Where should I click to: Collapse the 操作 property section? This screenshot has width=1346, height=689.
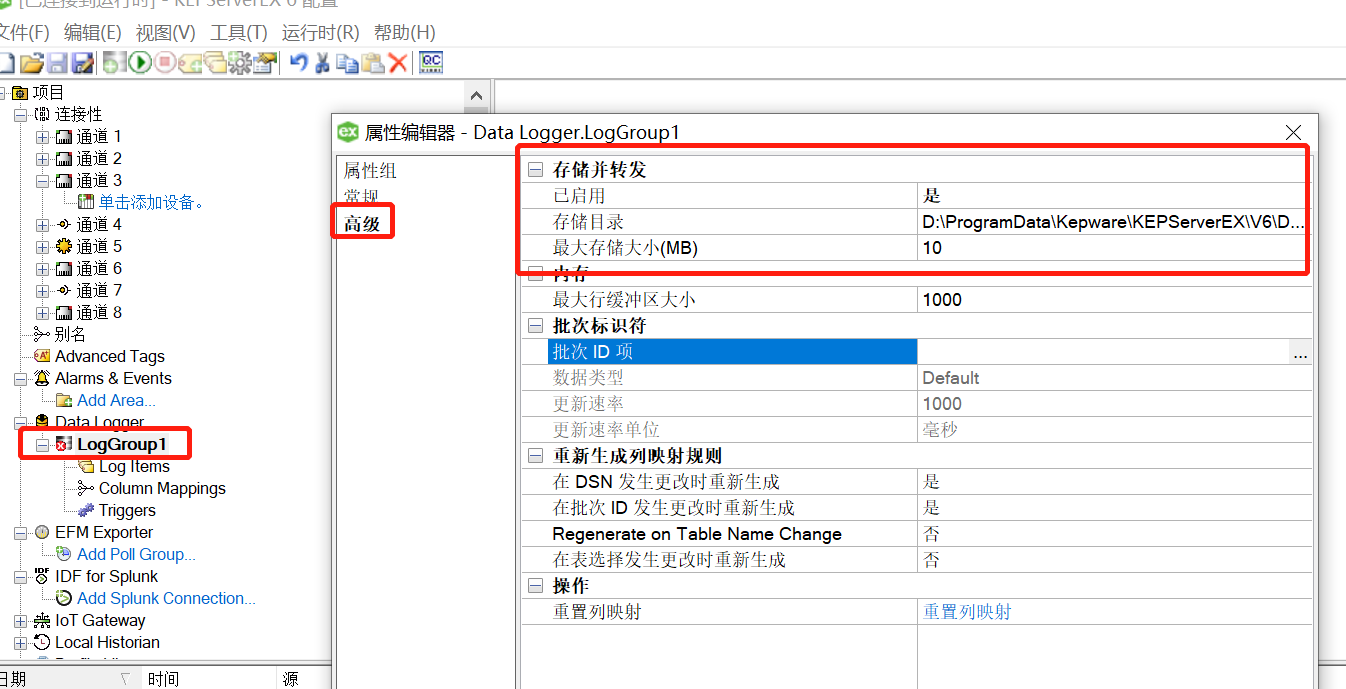coord(535,586)
